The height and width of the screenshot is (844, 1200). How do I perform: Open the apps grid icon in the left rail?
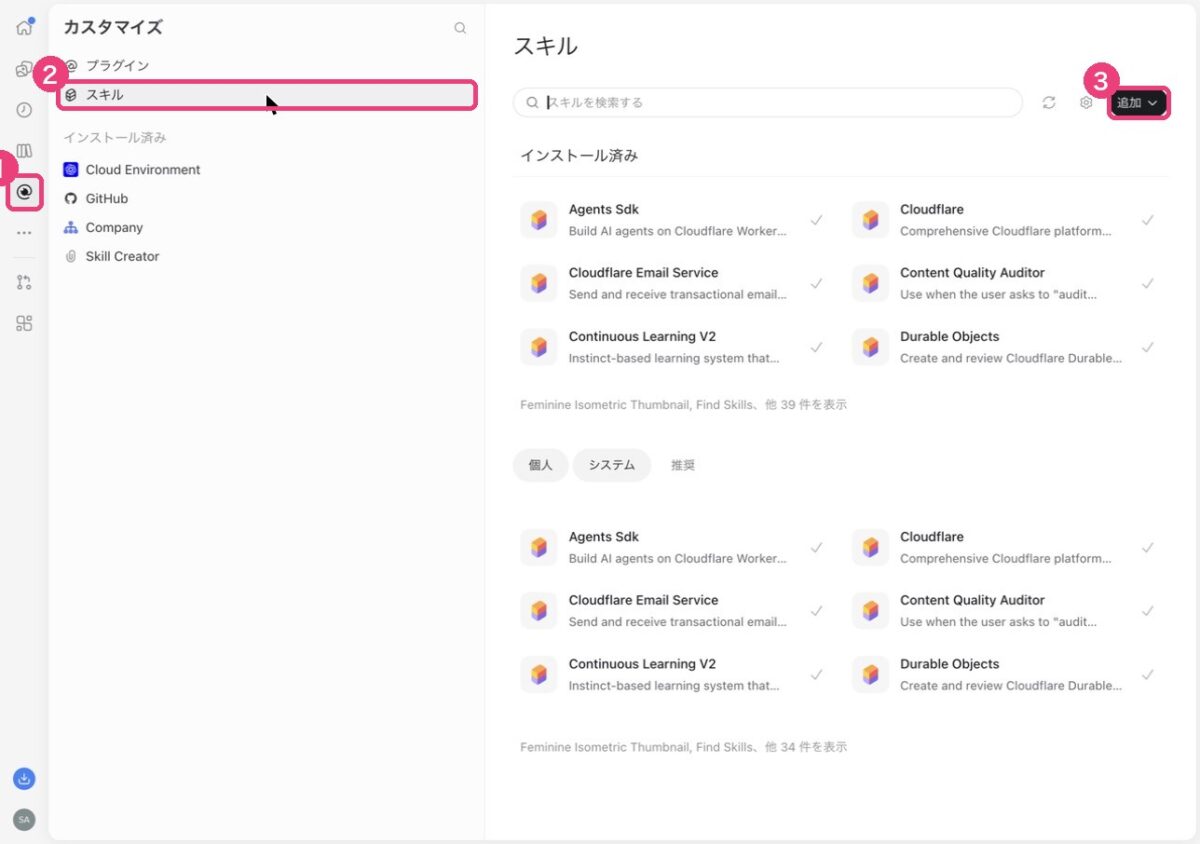click(x=24, y=323)
